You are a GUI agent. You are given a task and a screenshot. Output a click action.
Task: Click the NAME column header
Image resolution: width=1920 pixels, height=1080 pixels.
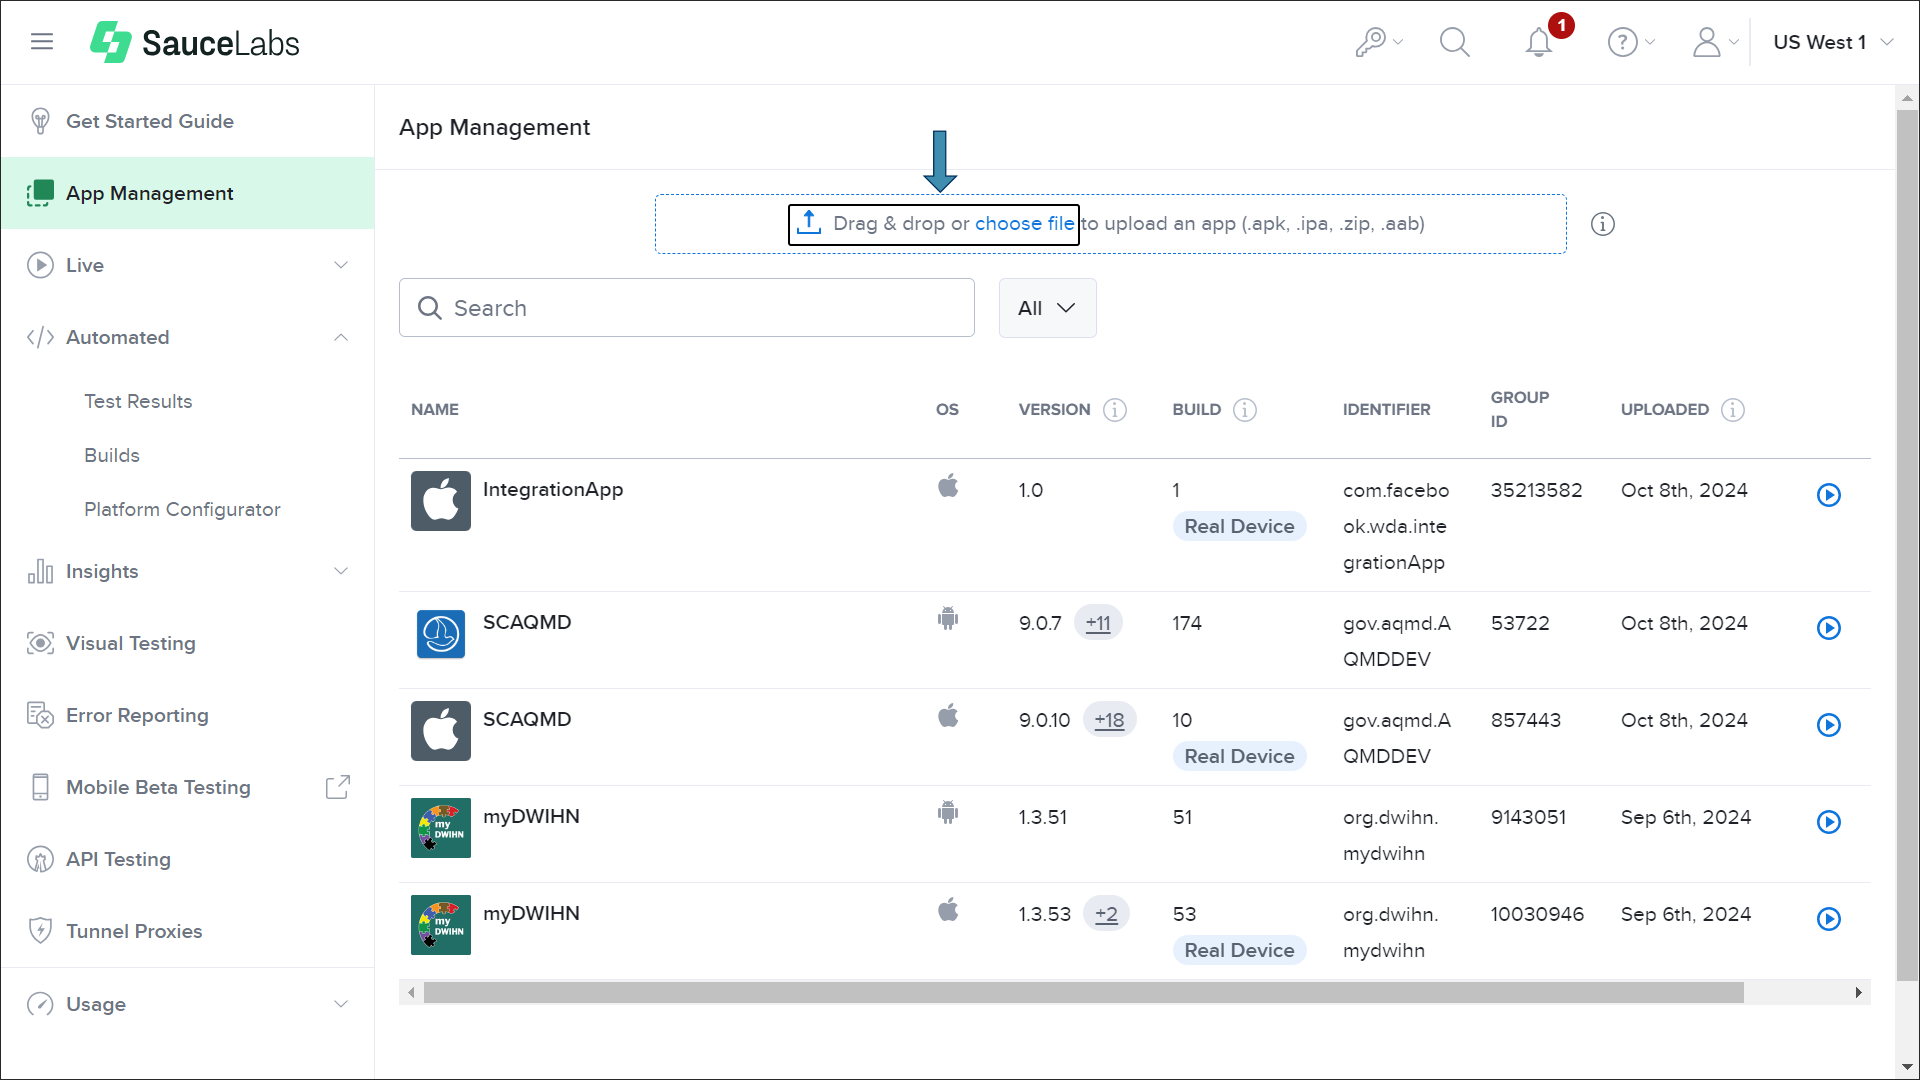click(x=435, y=410)
